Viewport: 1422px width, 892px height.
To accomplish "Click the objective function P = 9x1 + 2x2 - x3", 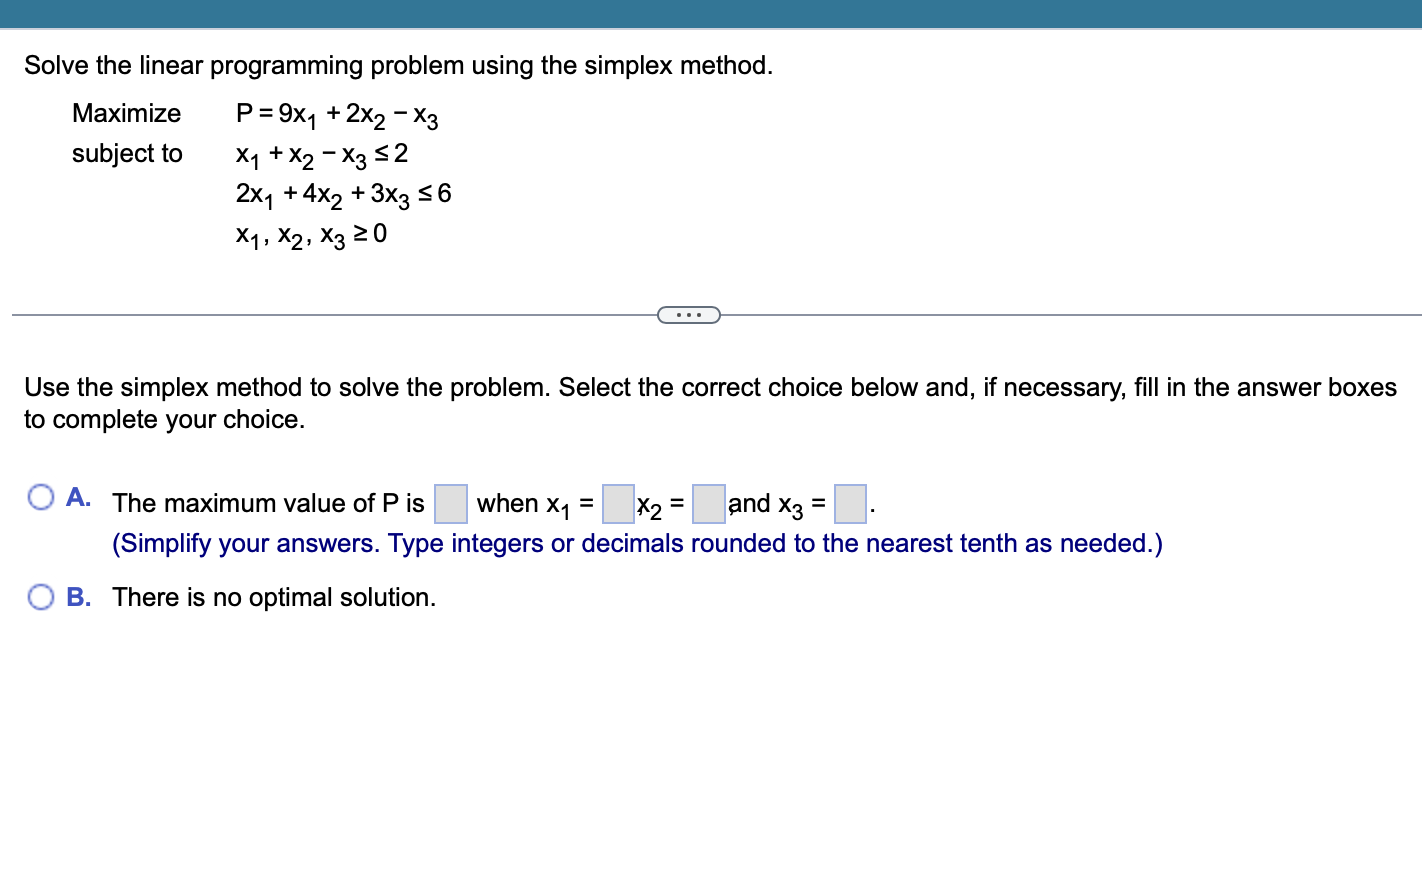I will click(x=336, y=114).
